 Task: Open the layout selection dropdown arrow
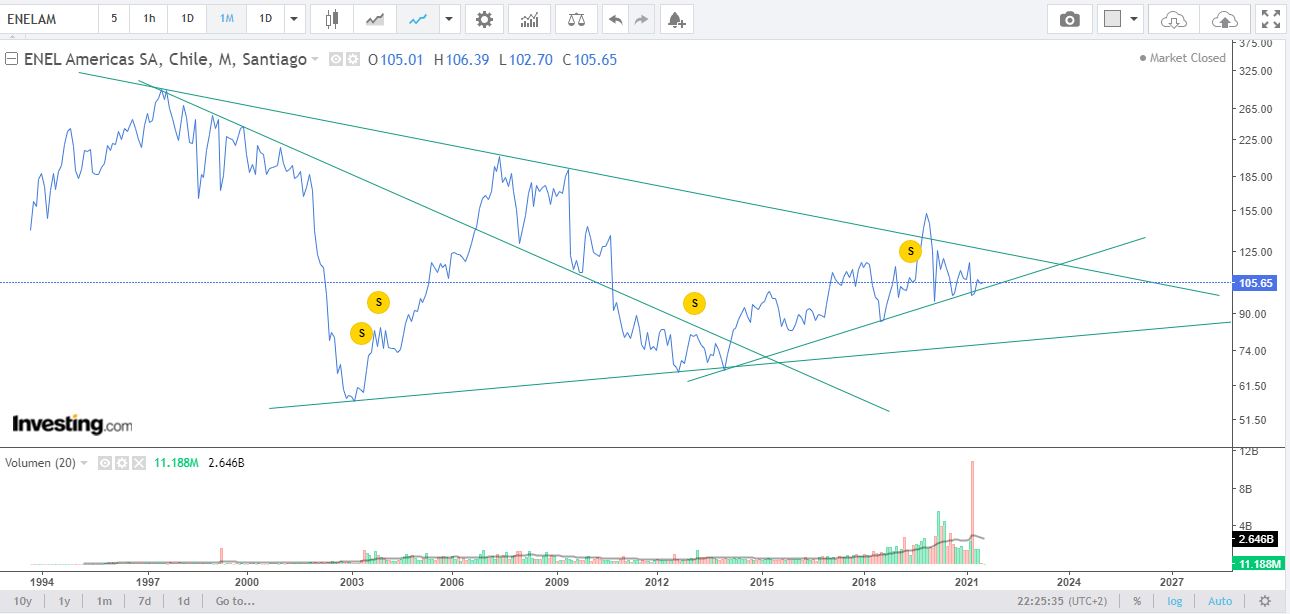point(1135,19)
